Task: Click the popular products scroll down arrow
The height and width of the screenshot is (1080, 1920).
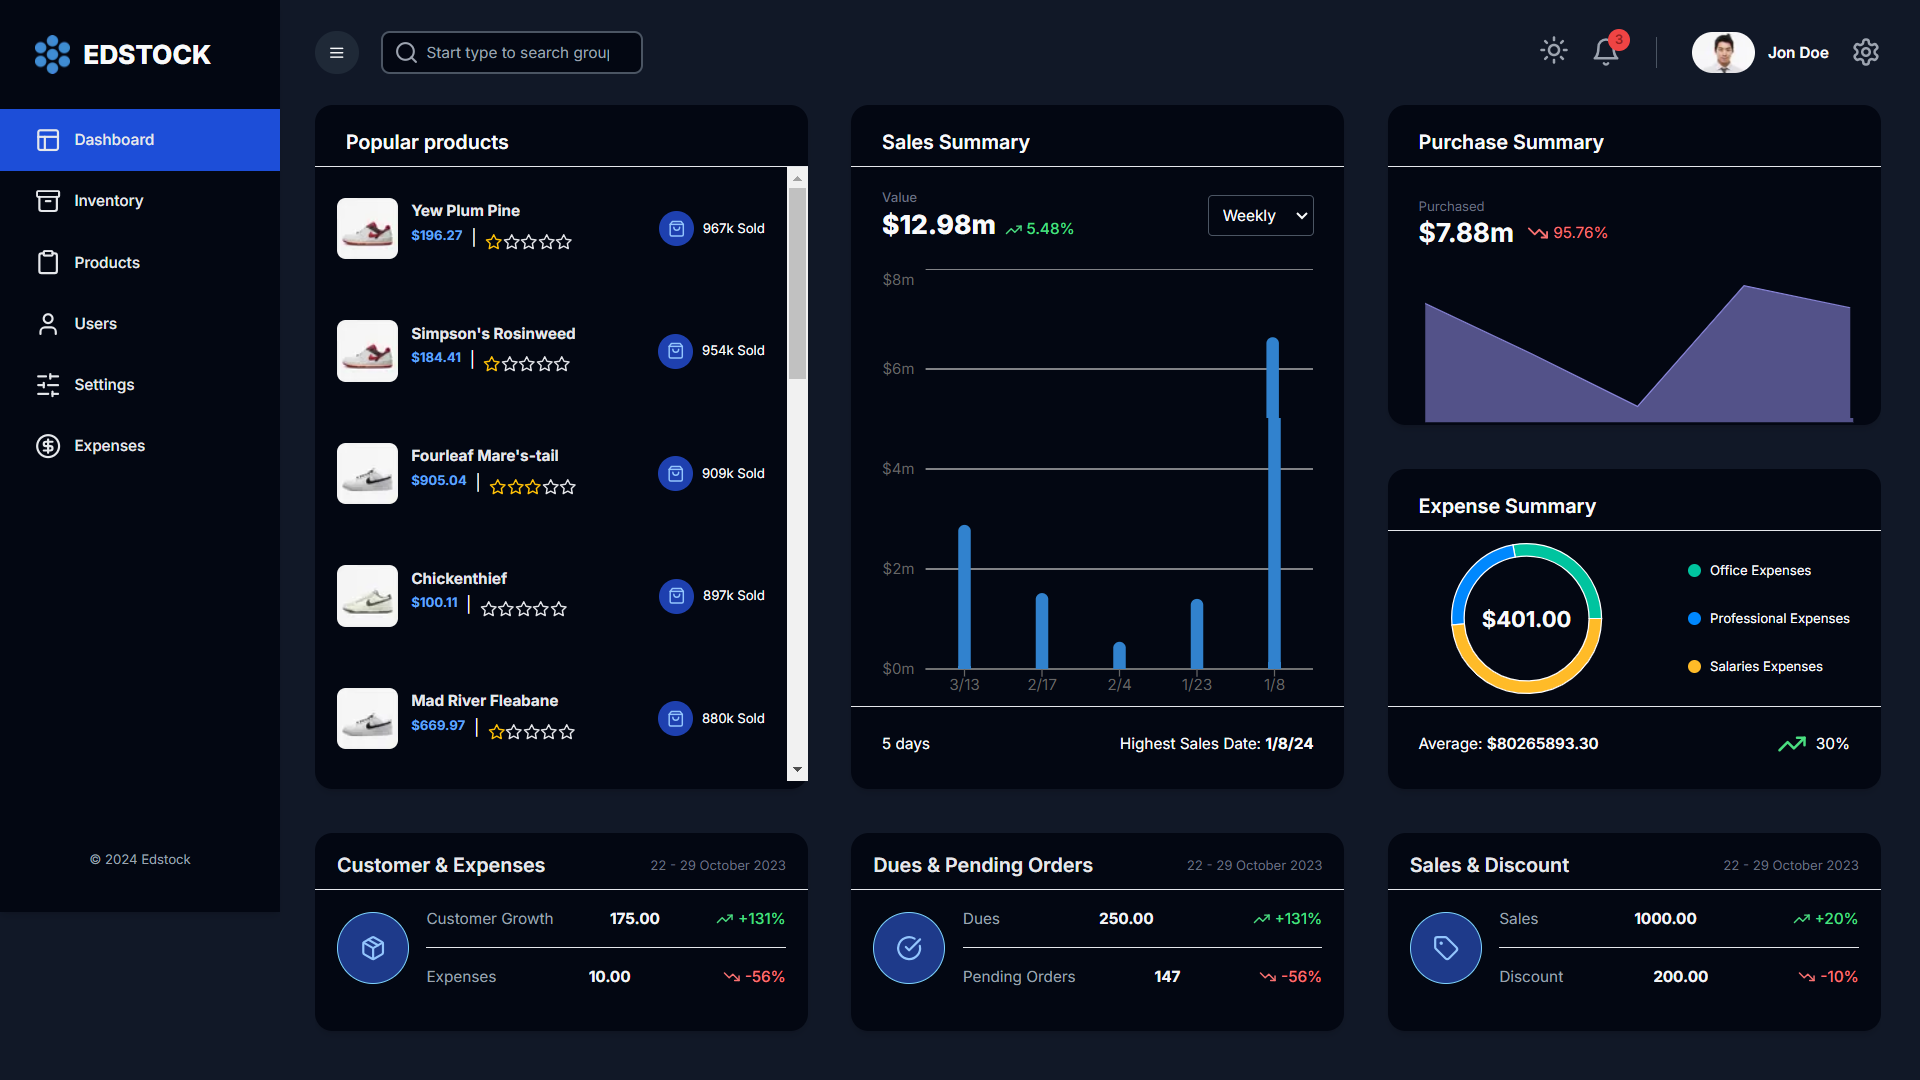Action: point(797,770)
